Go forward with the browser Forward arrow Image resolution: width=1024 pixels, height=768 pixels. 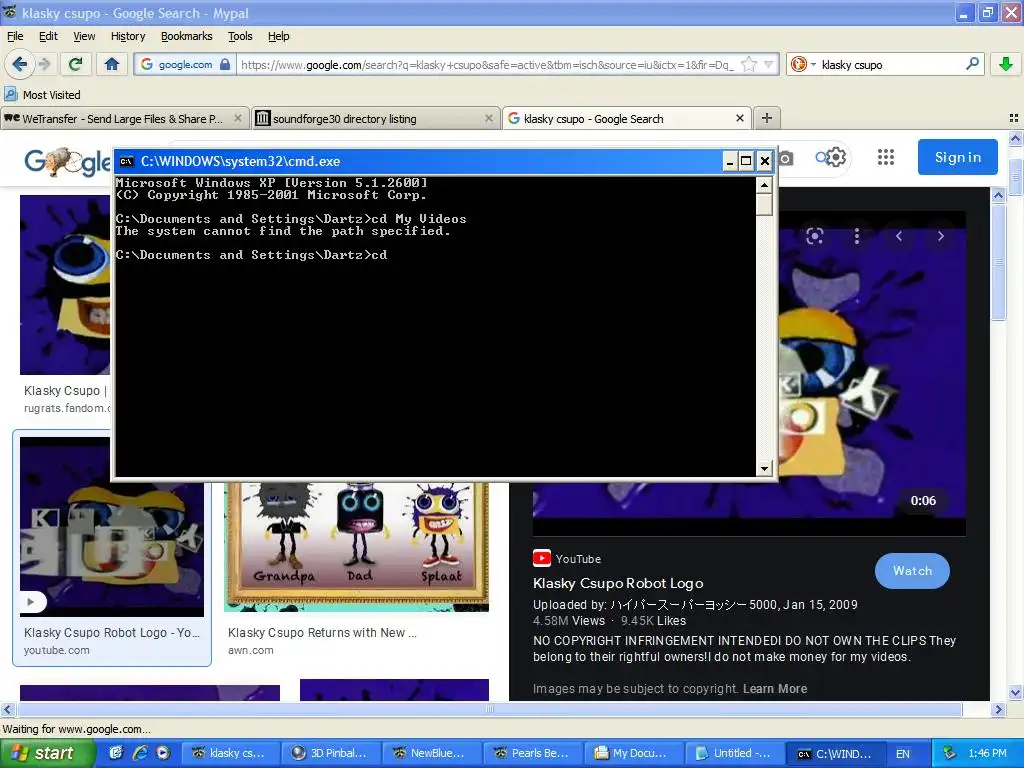44,64
